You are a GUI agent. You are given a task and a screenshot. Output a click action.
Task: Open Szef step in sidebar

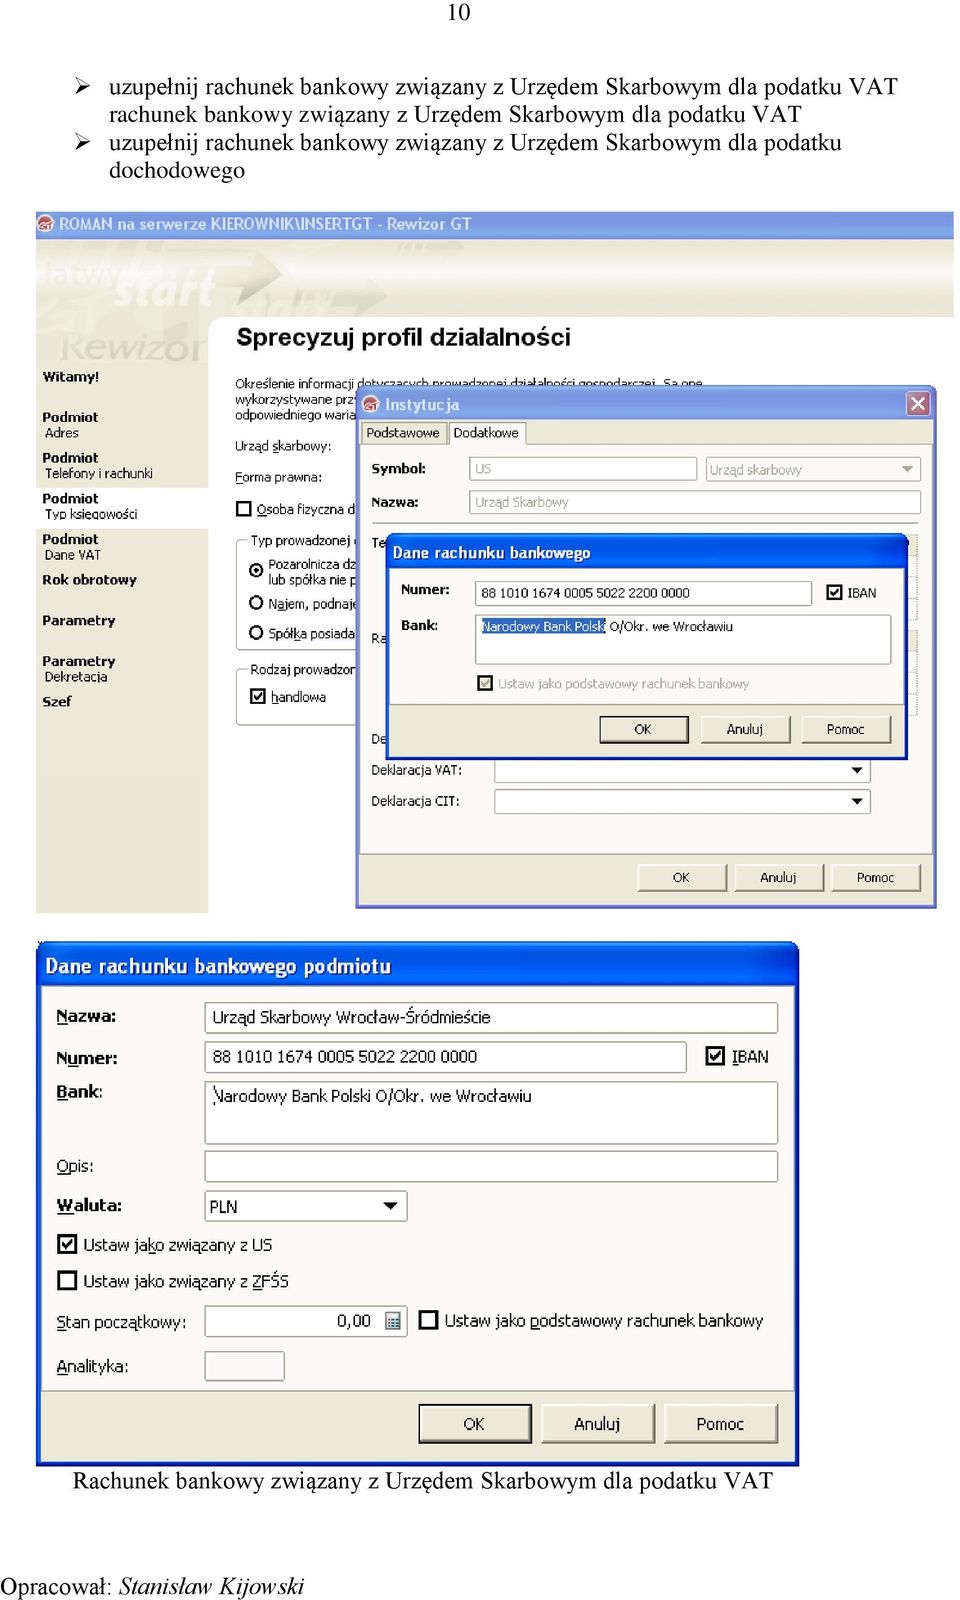[x=57, y=702]
